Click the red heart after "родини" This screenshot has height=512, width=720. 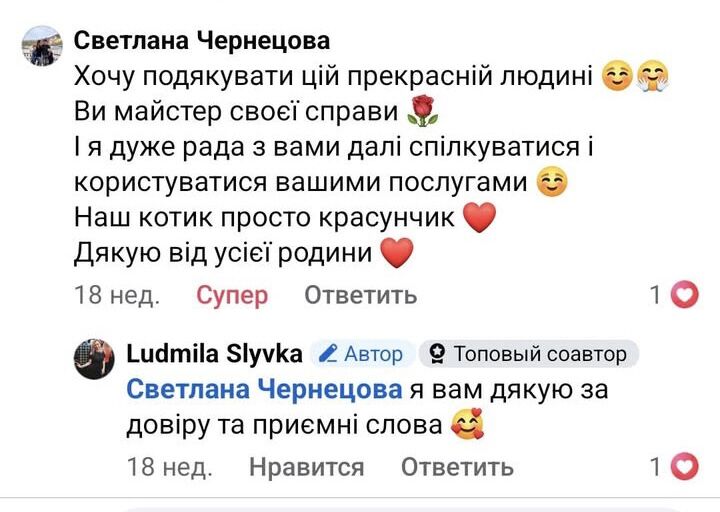click(x=397, y=255)
